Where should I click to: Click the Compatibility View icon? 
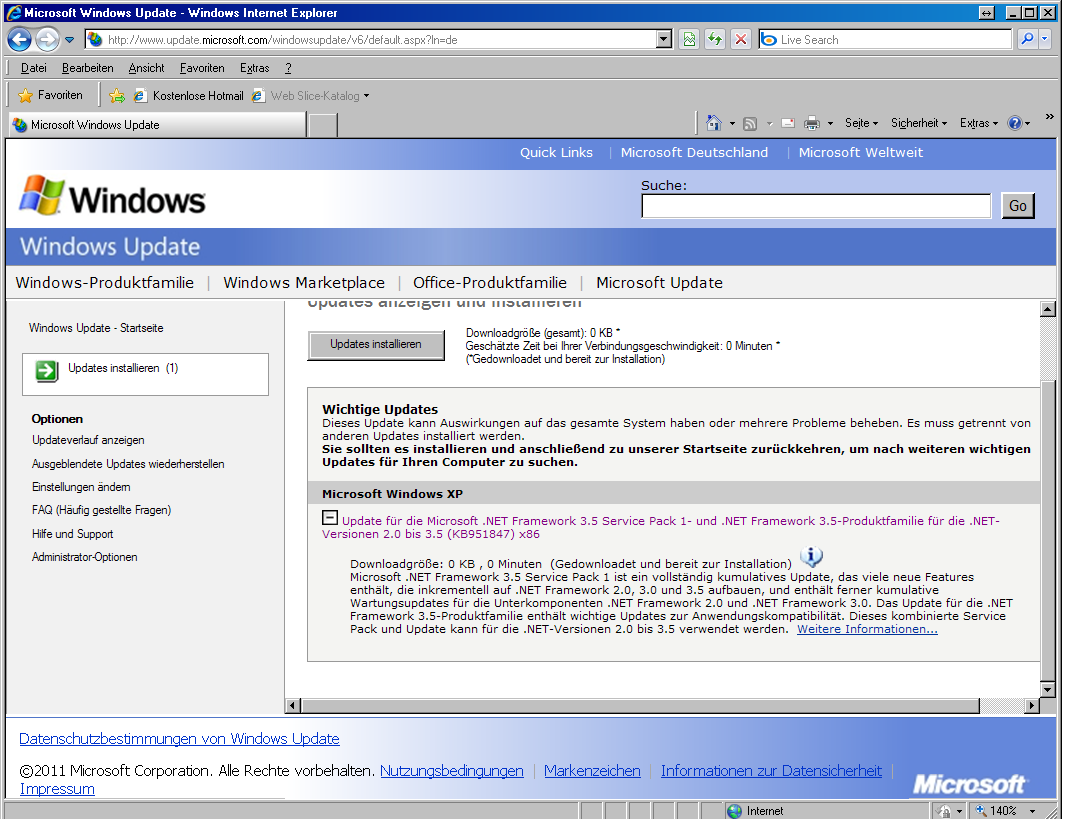(689, 40)
